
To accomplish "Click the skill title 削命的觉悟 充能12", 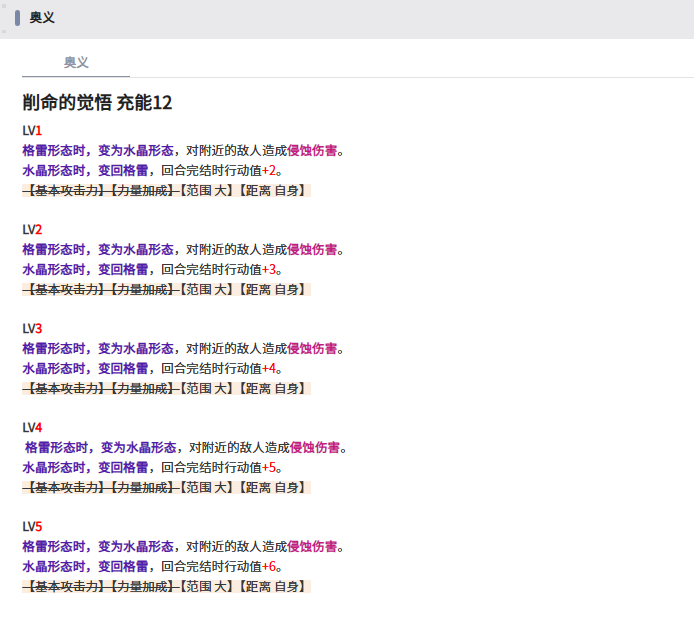I will pyautogui.click(x=97, y=102).
